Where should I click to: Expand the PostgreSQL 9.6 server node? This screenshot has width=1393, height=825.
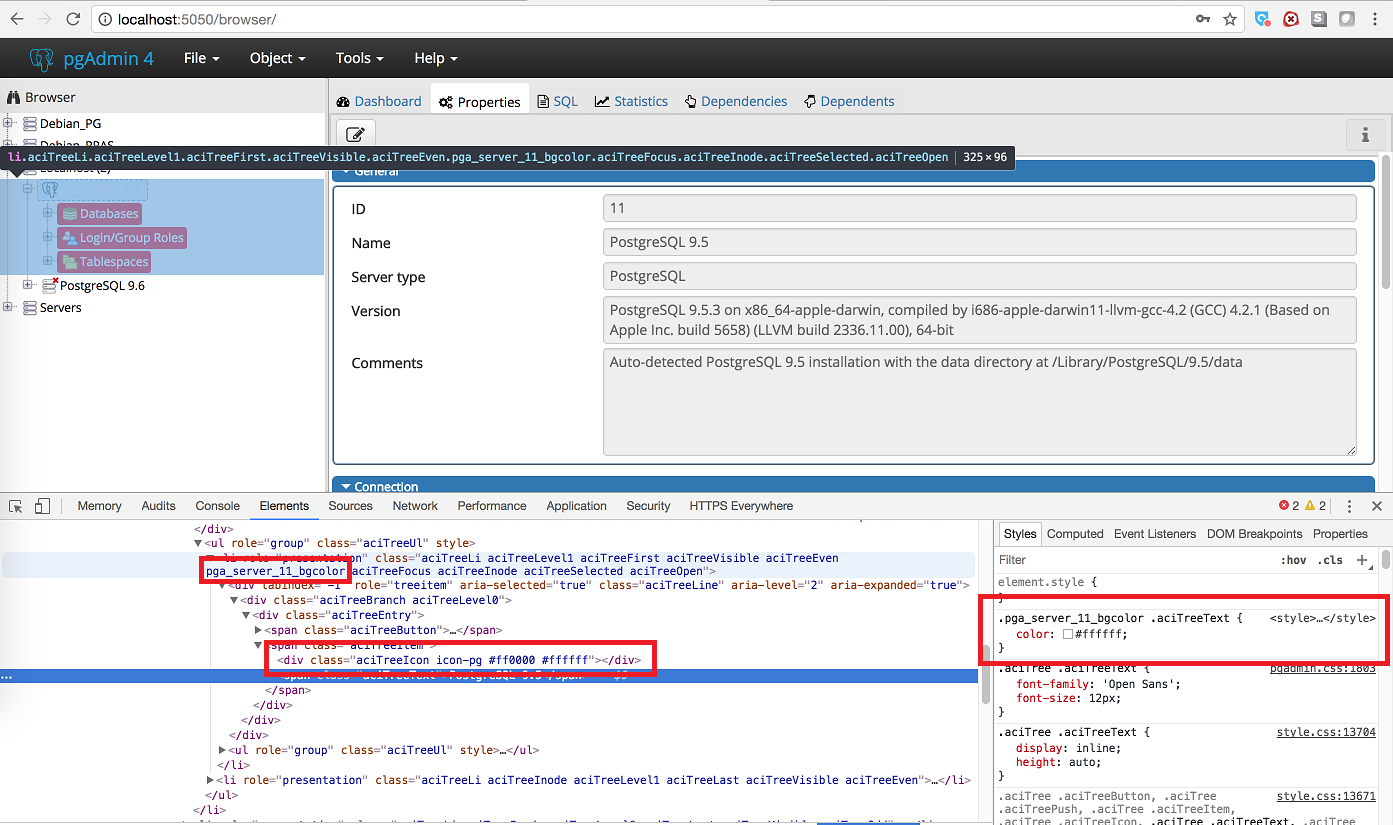tap(28, 285)
